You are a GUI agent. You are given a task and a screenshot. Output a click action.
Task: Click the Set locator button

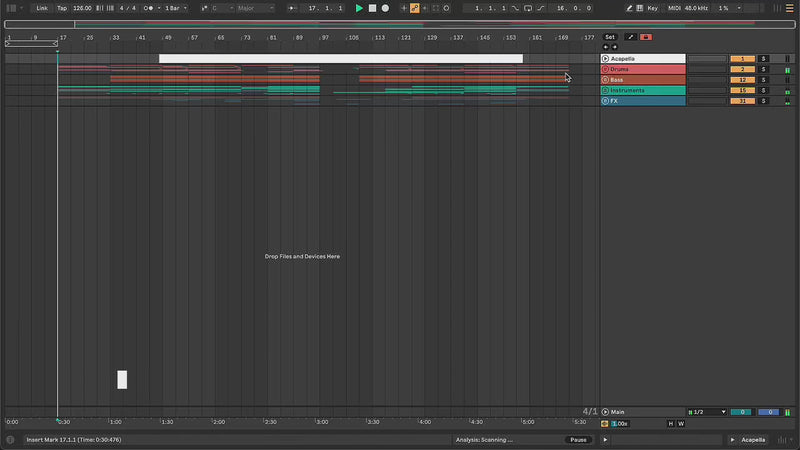click(x=609, y=37)
